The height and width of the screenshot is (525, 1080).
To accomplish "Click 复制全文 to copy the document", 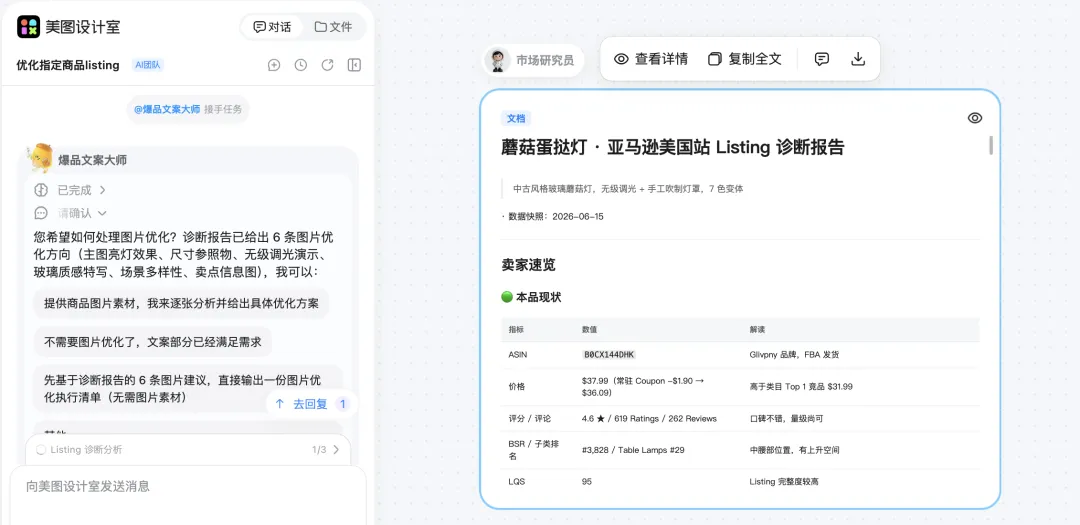I will pos(745,59).
